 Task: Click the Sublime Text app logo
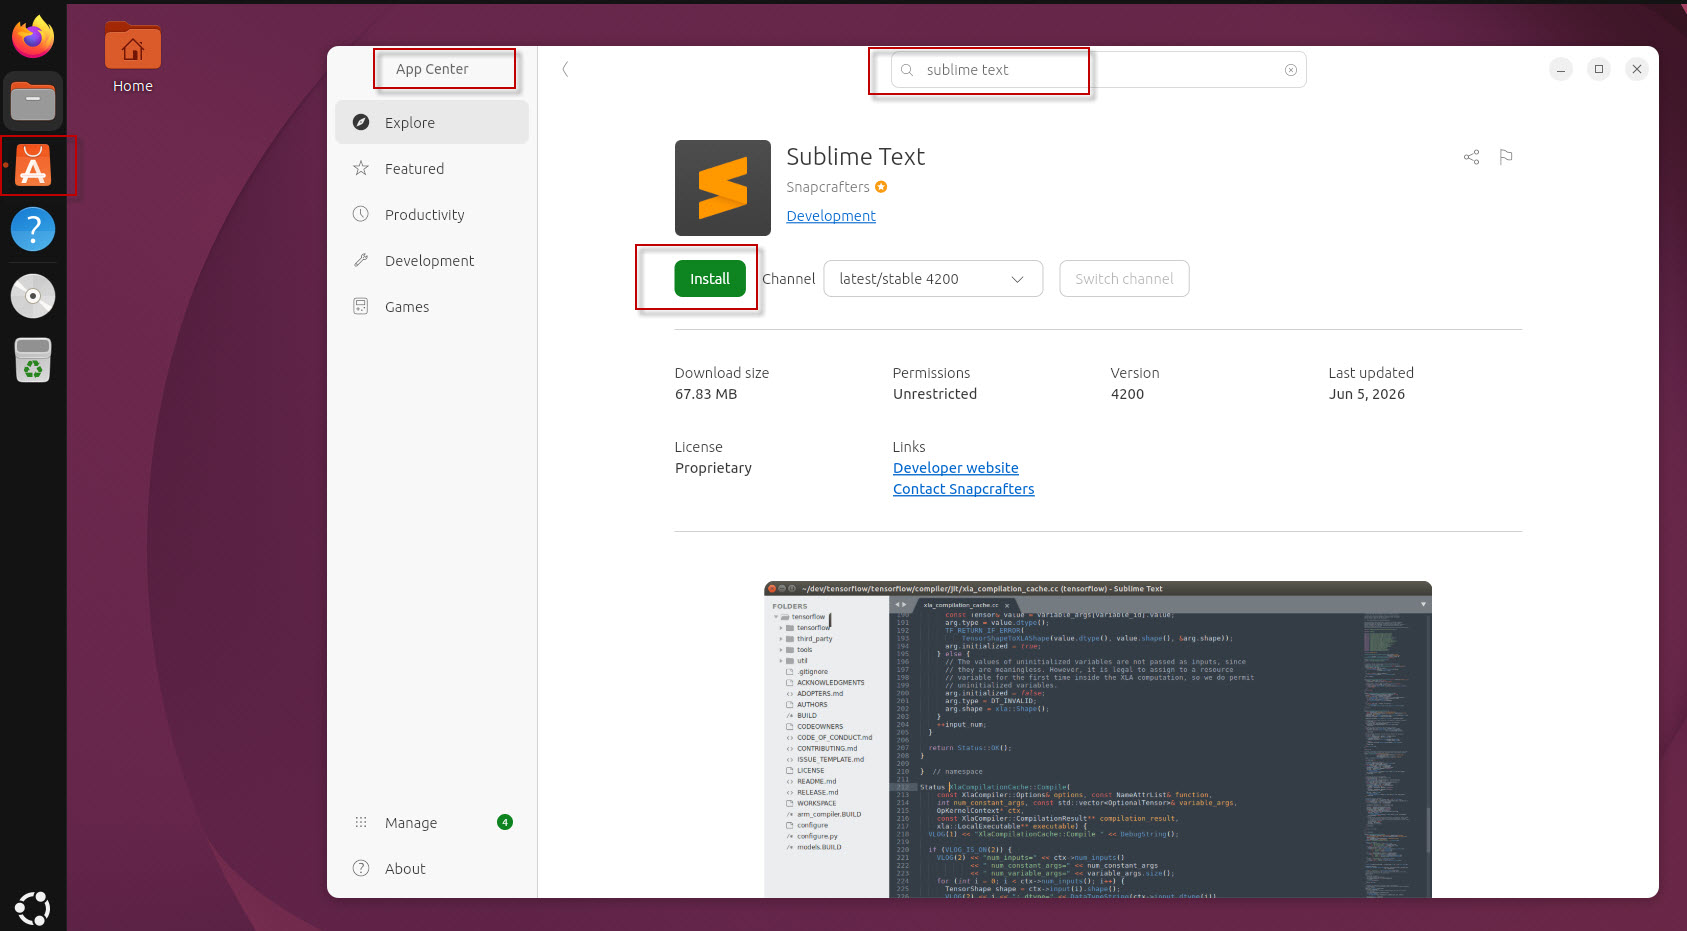click(723, 188)
